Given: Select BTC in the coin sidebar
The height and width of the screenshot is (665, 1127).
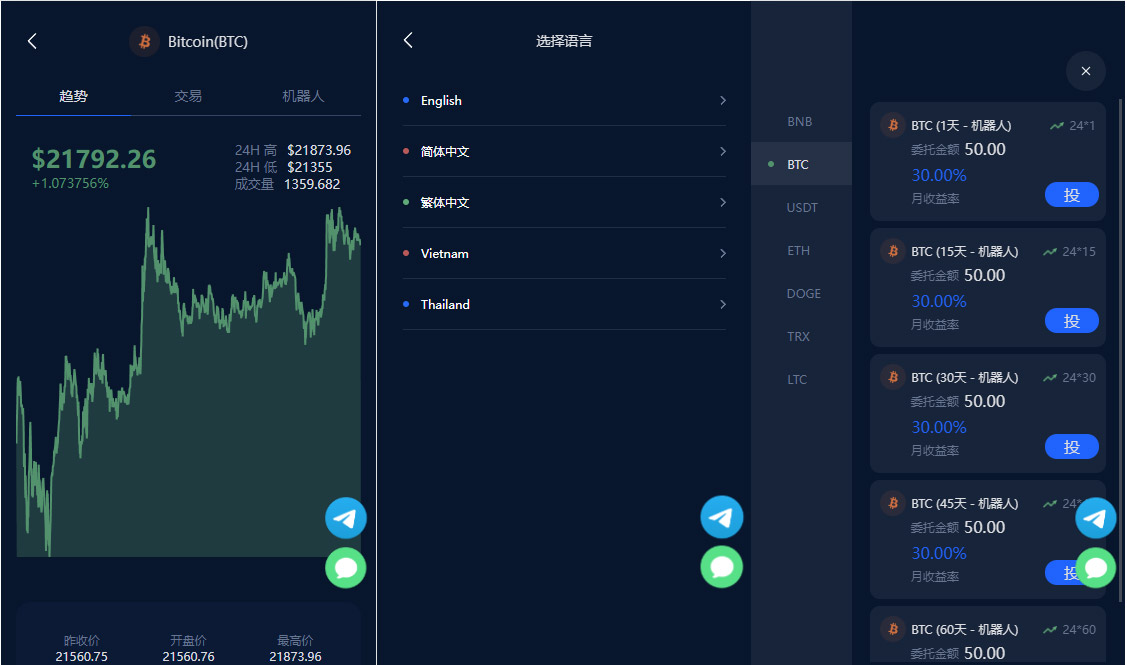Looking at the screenshot, I should tap(799, 164).
